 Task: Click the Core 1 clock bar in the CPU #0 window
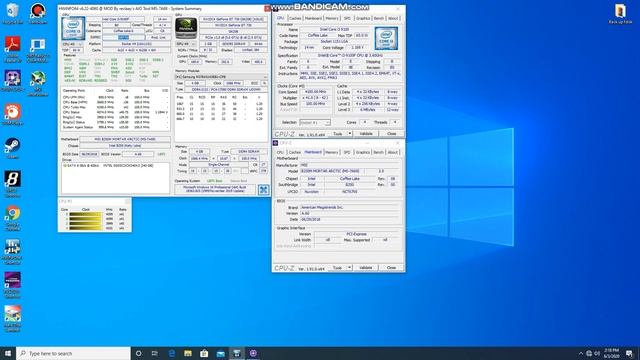click(85, 219)
